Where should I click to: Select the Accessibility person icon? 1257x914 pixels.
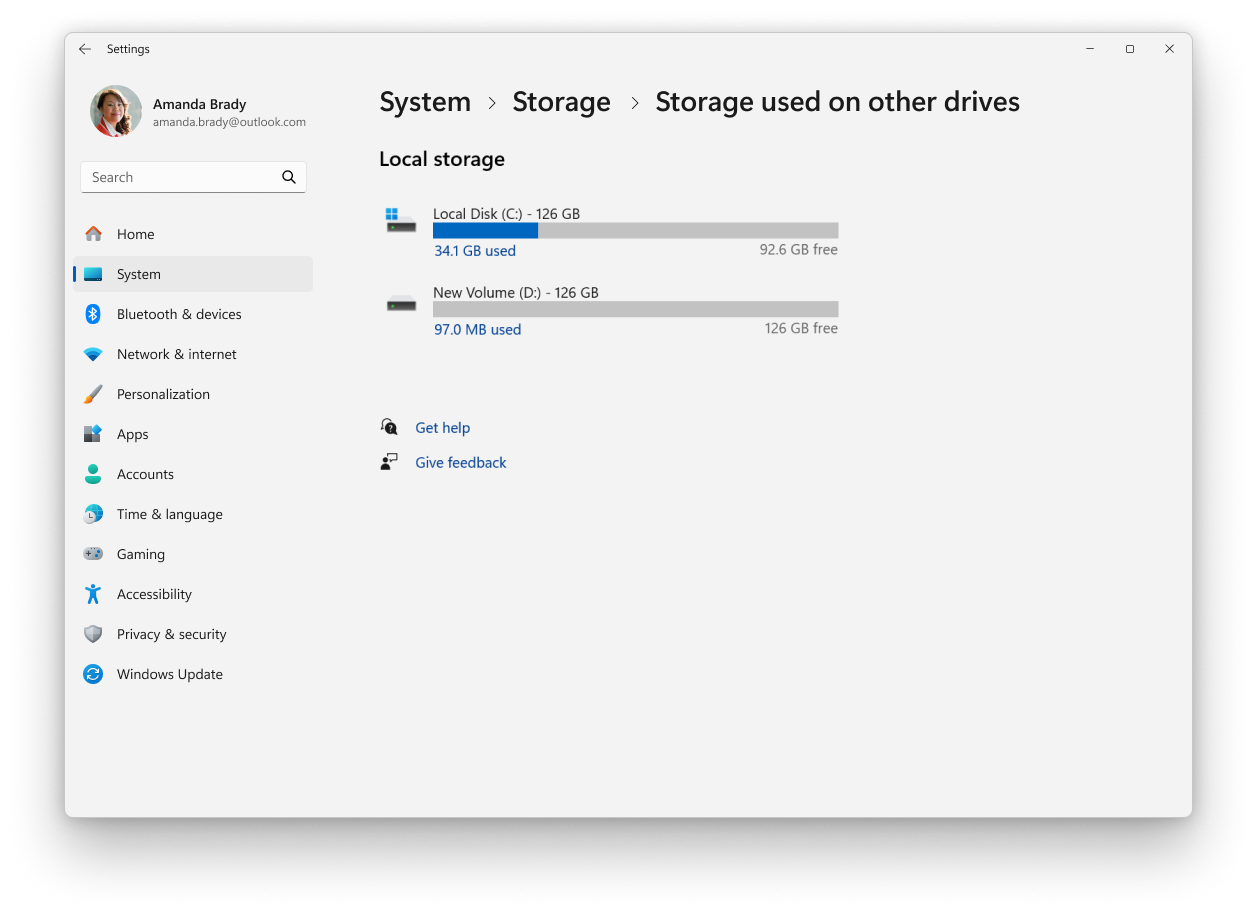click(x=93, y=594)
